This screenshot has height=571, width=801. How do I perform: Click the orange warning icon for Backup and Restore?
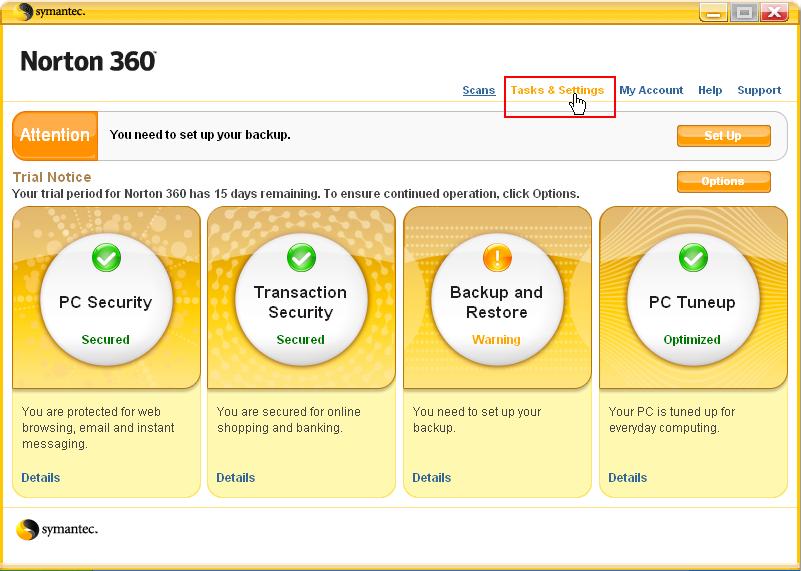(497, 258)
